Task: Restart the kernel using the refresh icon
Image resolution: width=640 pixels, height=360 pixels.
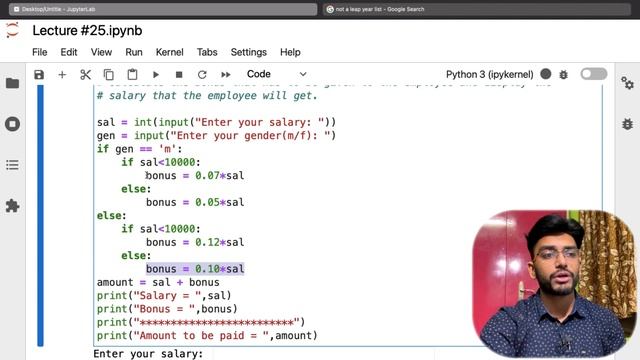Action: point(202,75)
